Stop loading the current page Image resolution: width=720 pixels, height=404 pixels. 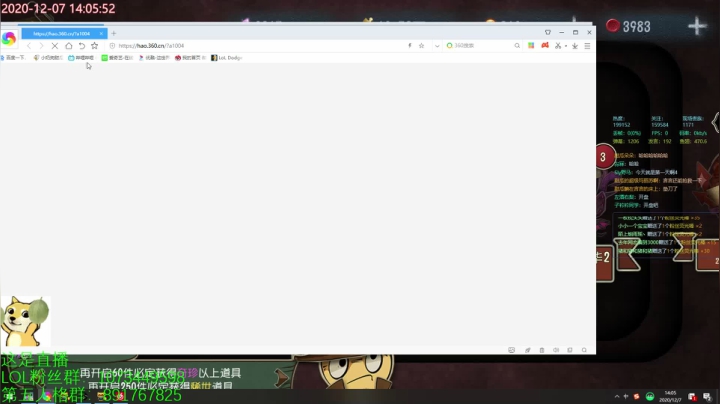pyautogui.click(x=55, y=46)
